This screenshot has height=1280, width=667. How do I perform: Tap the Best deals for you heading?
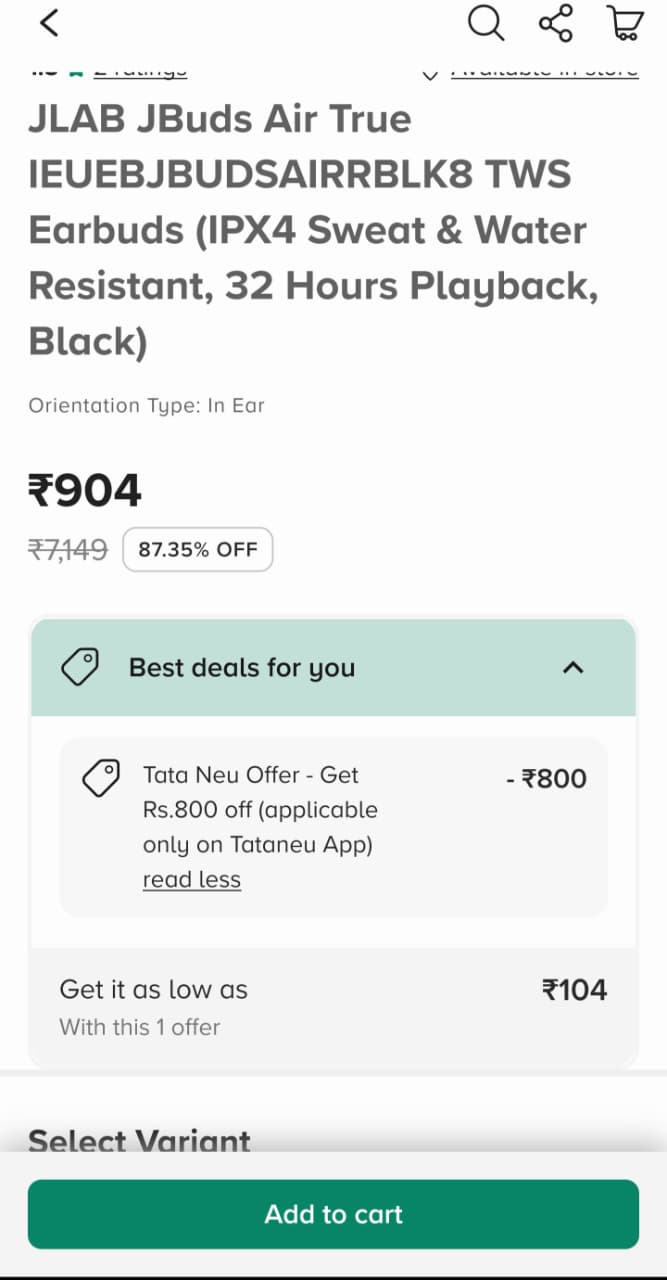click(x=242, y=668)
